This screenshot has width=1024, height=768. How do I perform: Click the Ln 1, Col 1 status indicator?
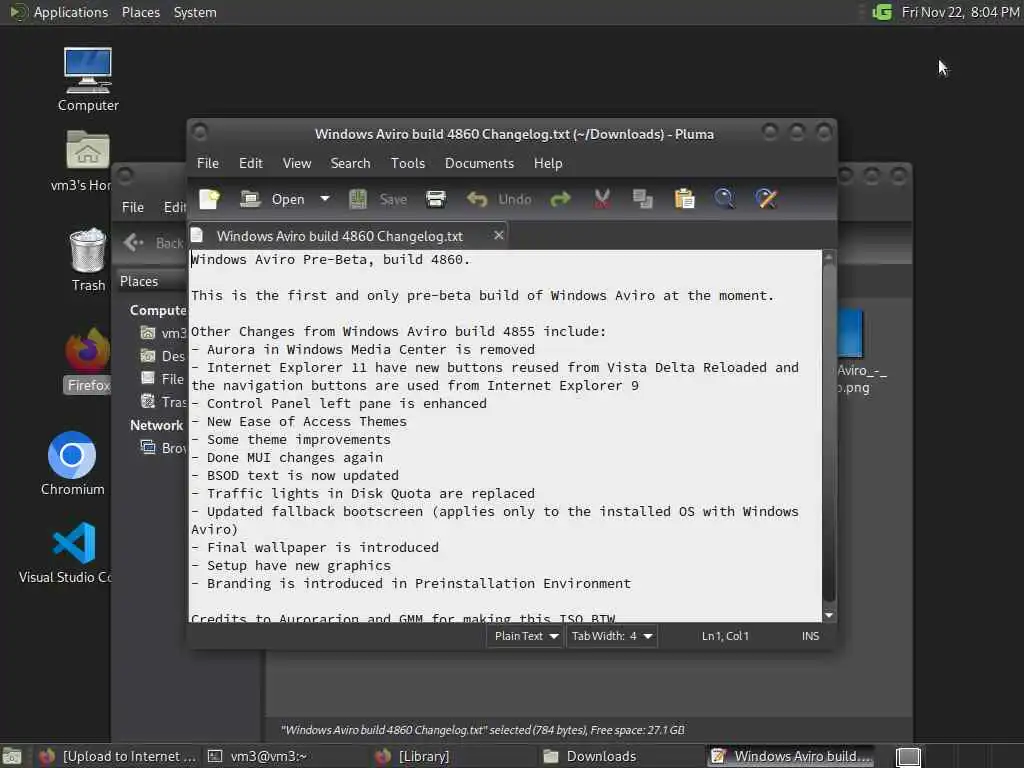click(725, 636)
